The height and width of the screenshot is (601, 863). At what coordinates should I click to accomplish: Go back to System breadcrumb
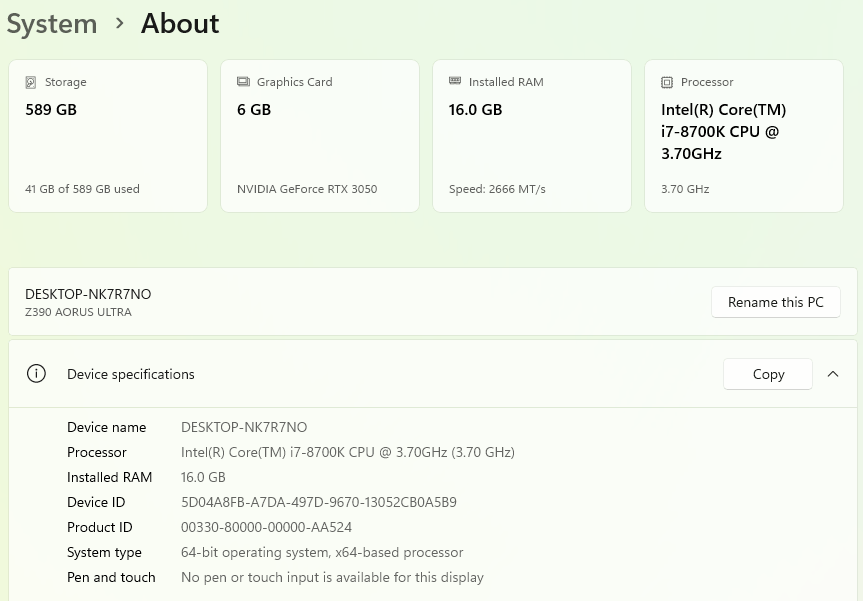[x=52, y=24]
